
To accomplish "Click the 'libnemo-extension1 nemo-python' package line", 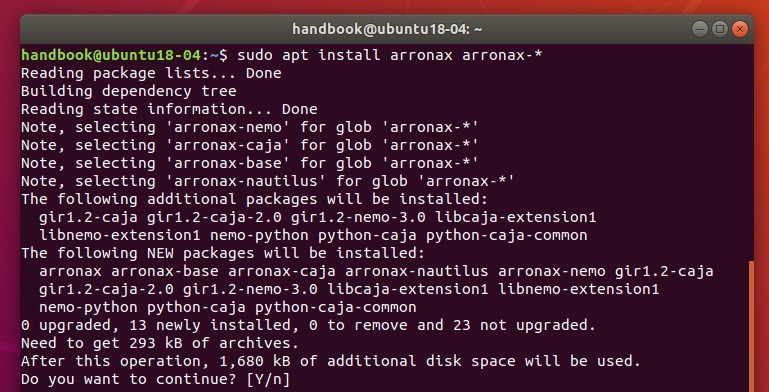I will coord(313,235).
